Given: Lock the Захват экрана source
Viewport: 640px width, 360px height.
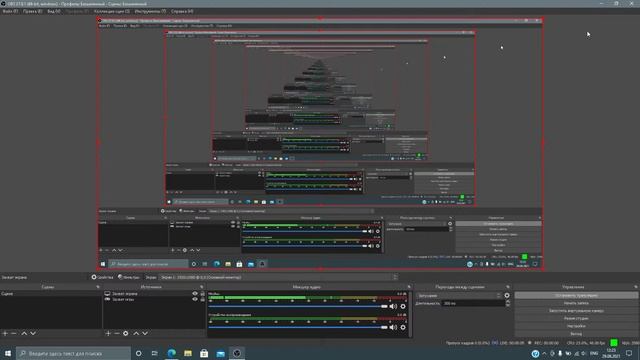Looking at the screenshot, I should point(202,293).
